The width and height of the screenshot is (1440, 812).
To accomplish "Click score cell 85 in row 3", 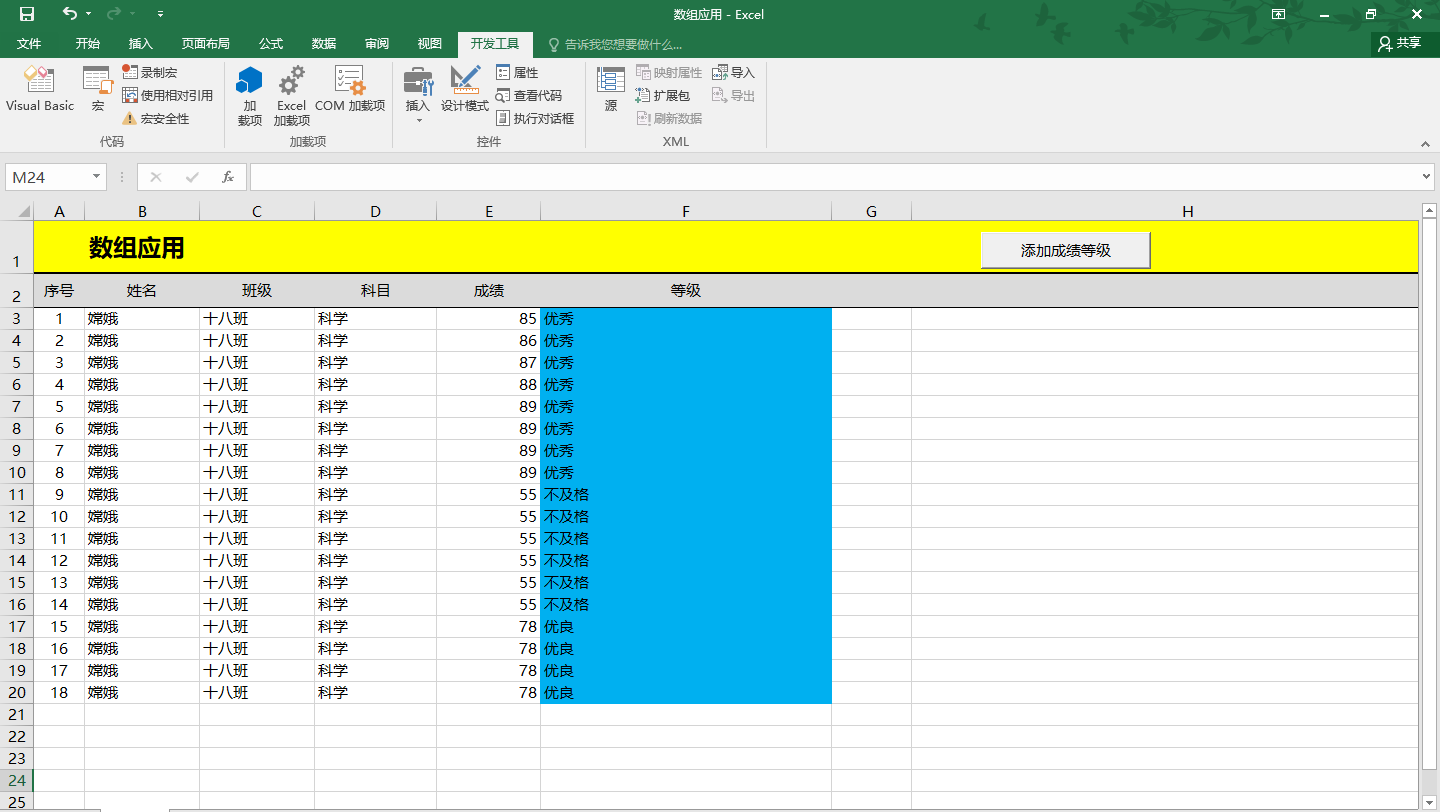I will click(488, 319).
